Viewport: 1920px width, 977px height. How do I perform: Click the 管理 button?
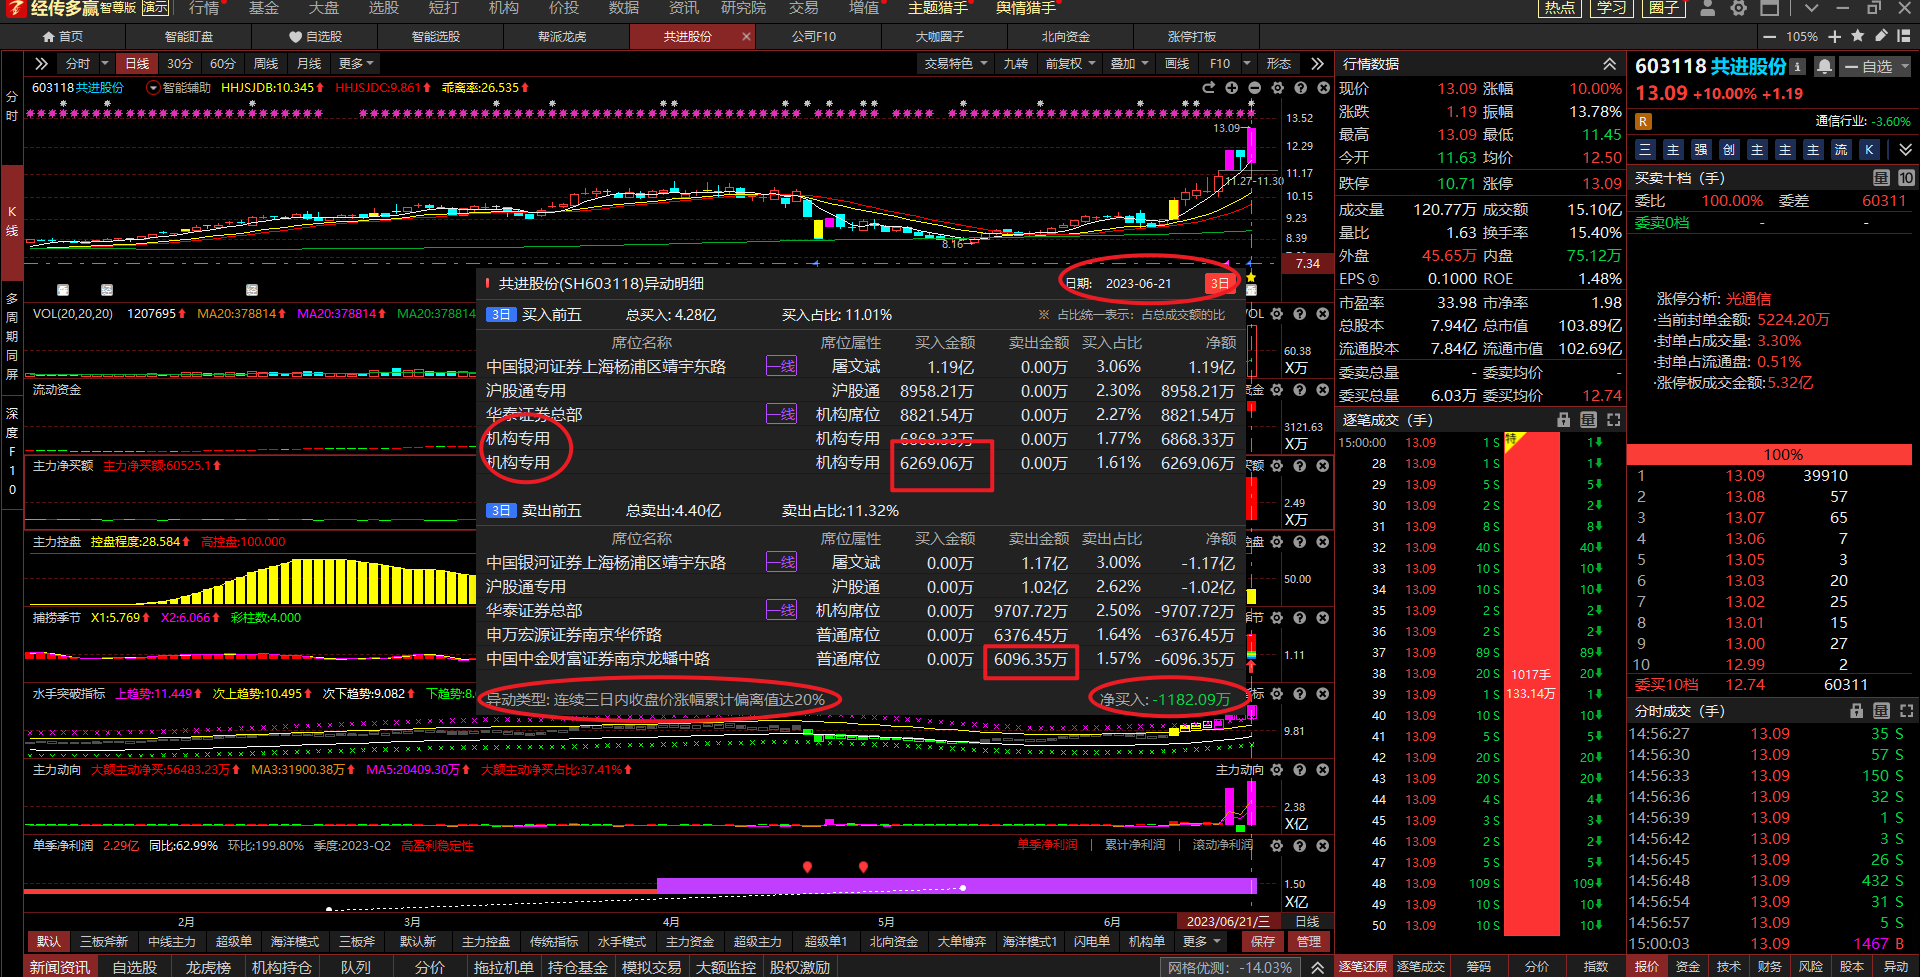pyautogui.click(x=1309, y=941)
